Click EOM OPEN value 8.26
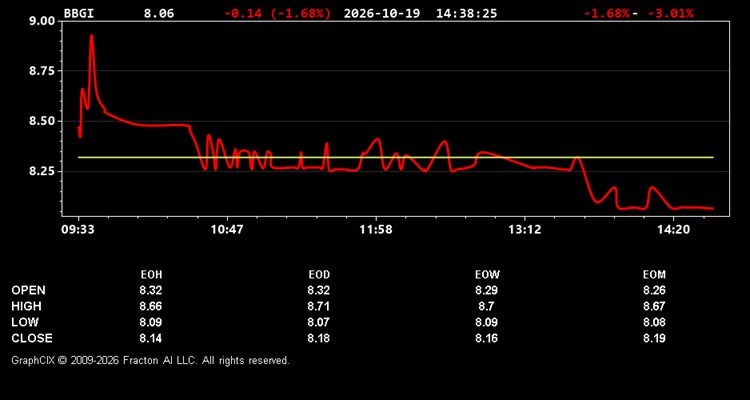Image resolution: width=750 pixels, height=400 pixels. click(654, 290)
